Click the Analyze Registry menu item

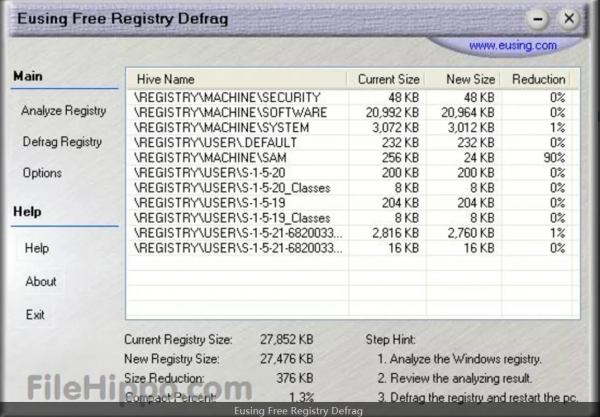pyautogui.click(x=64, y=111)
